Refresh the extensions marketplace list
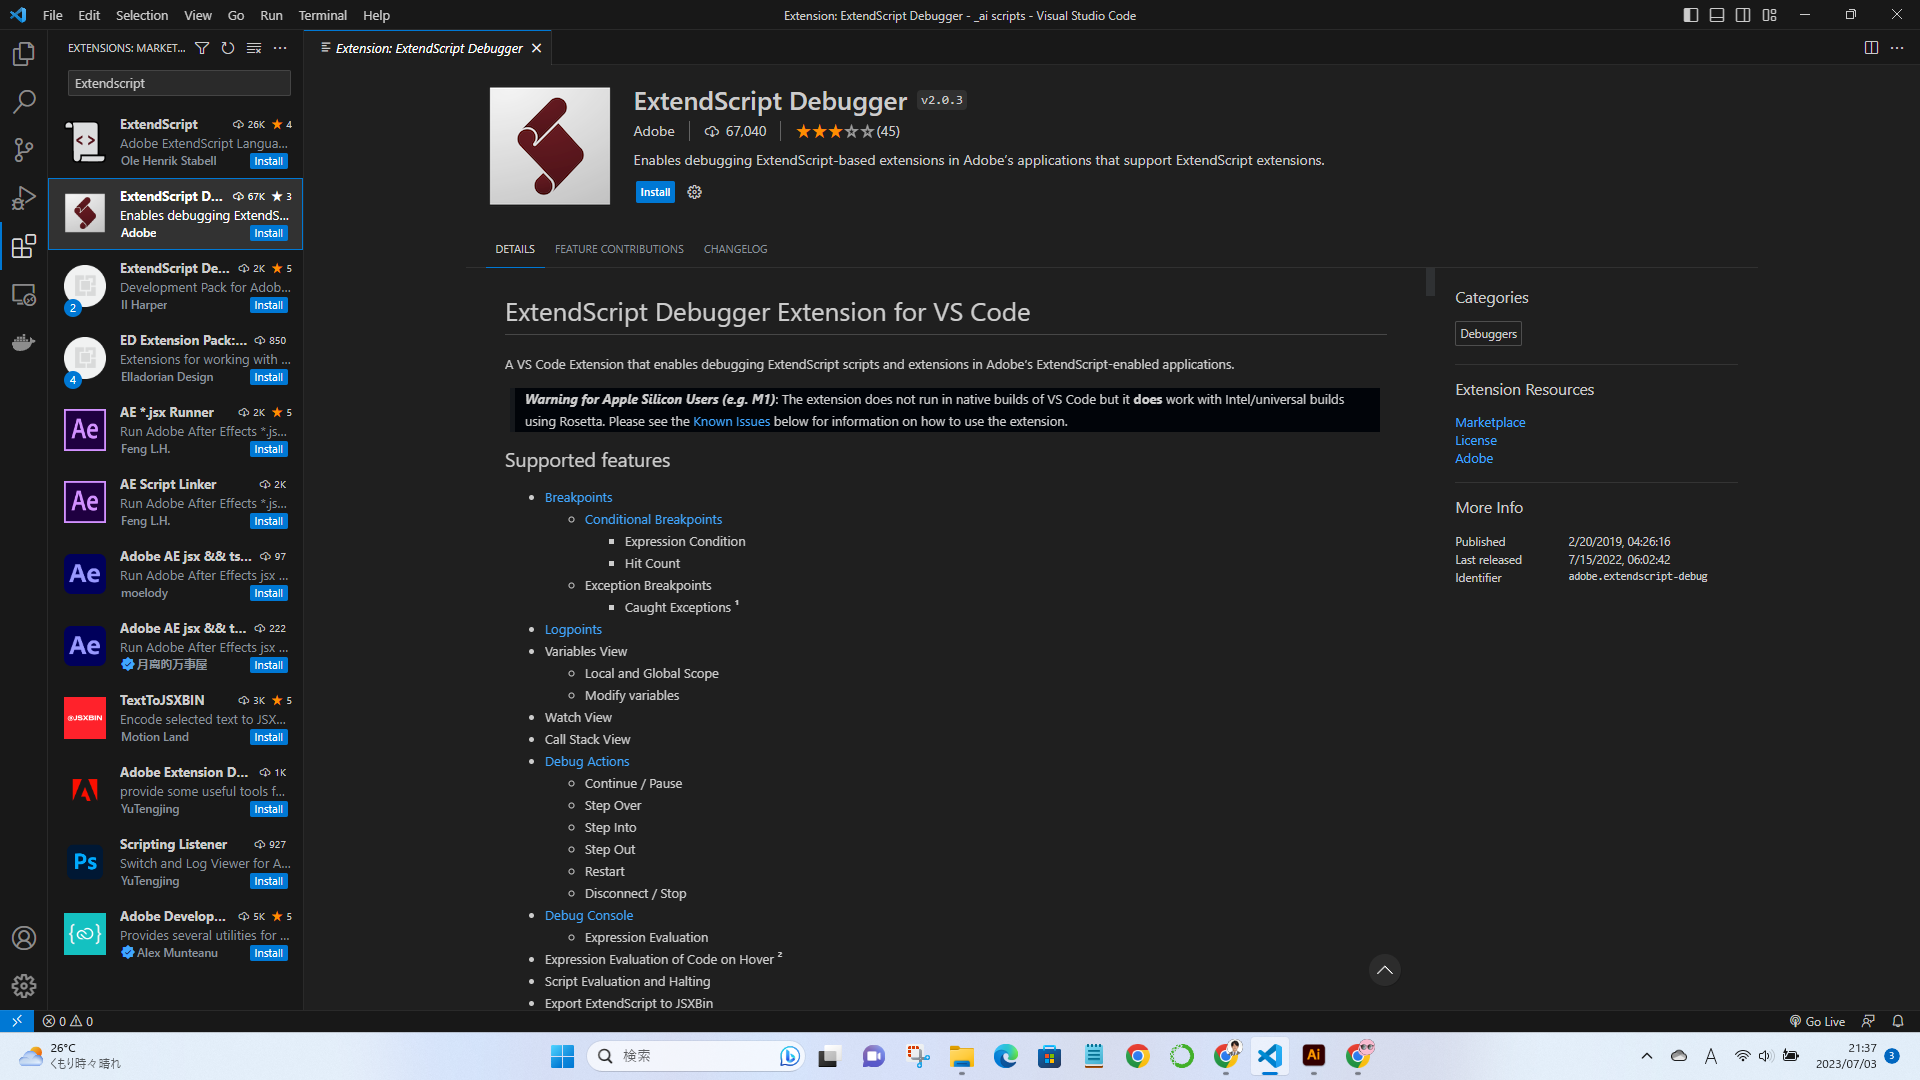This screenshot has height=1080, width=1920. click(x=228, y=48)
